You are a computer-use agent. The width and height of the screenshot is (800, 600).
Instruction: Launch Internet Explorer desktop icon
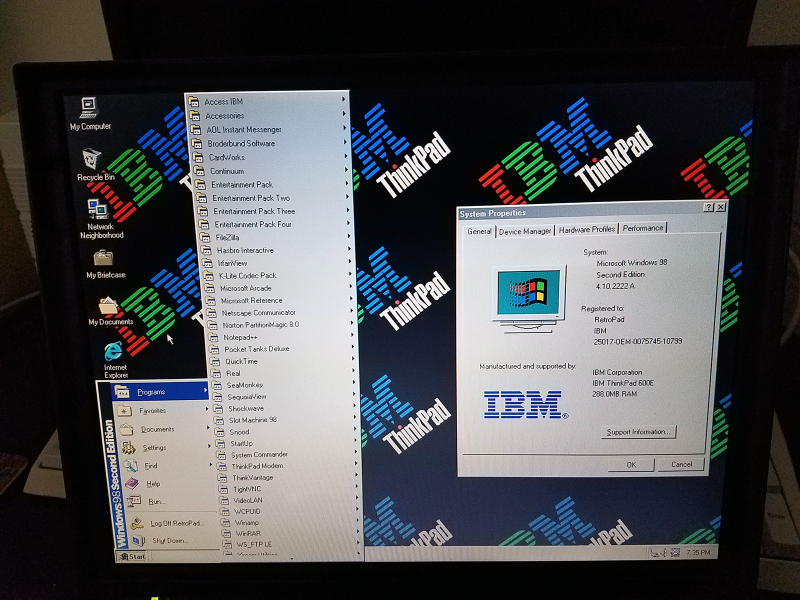[115, 359]
